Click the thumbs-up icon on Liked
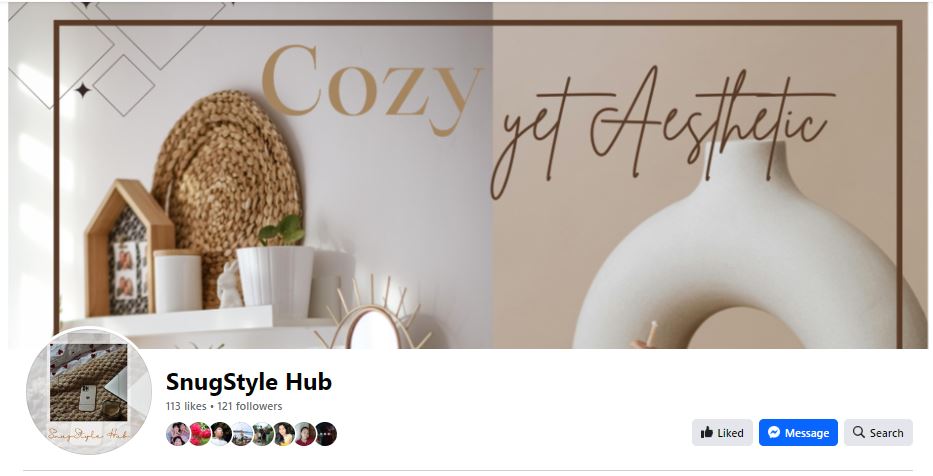Viewport: 933px width, 476px height. coord(707,433)
